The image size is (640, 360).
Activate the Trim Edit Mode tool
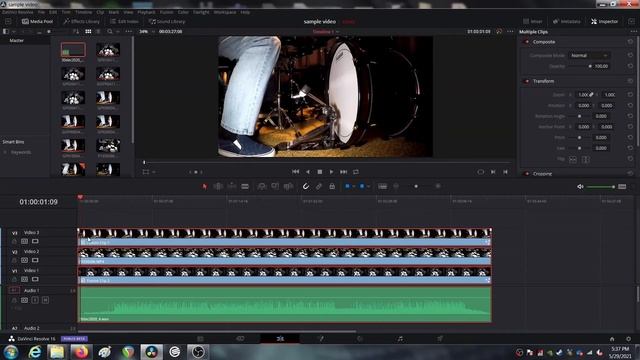(x=218, y=187)
